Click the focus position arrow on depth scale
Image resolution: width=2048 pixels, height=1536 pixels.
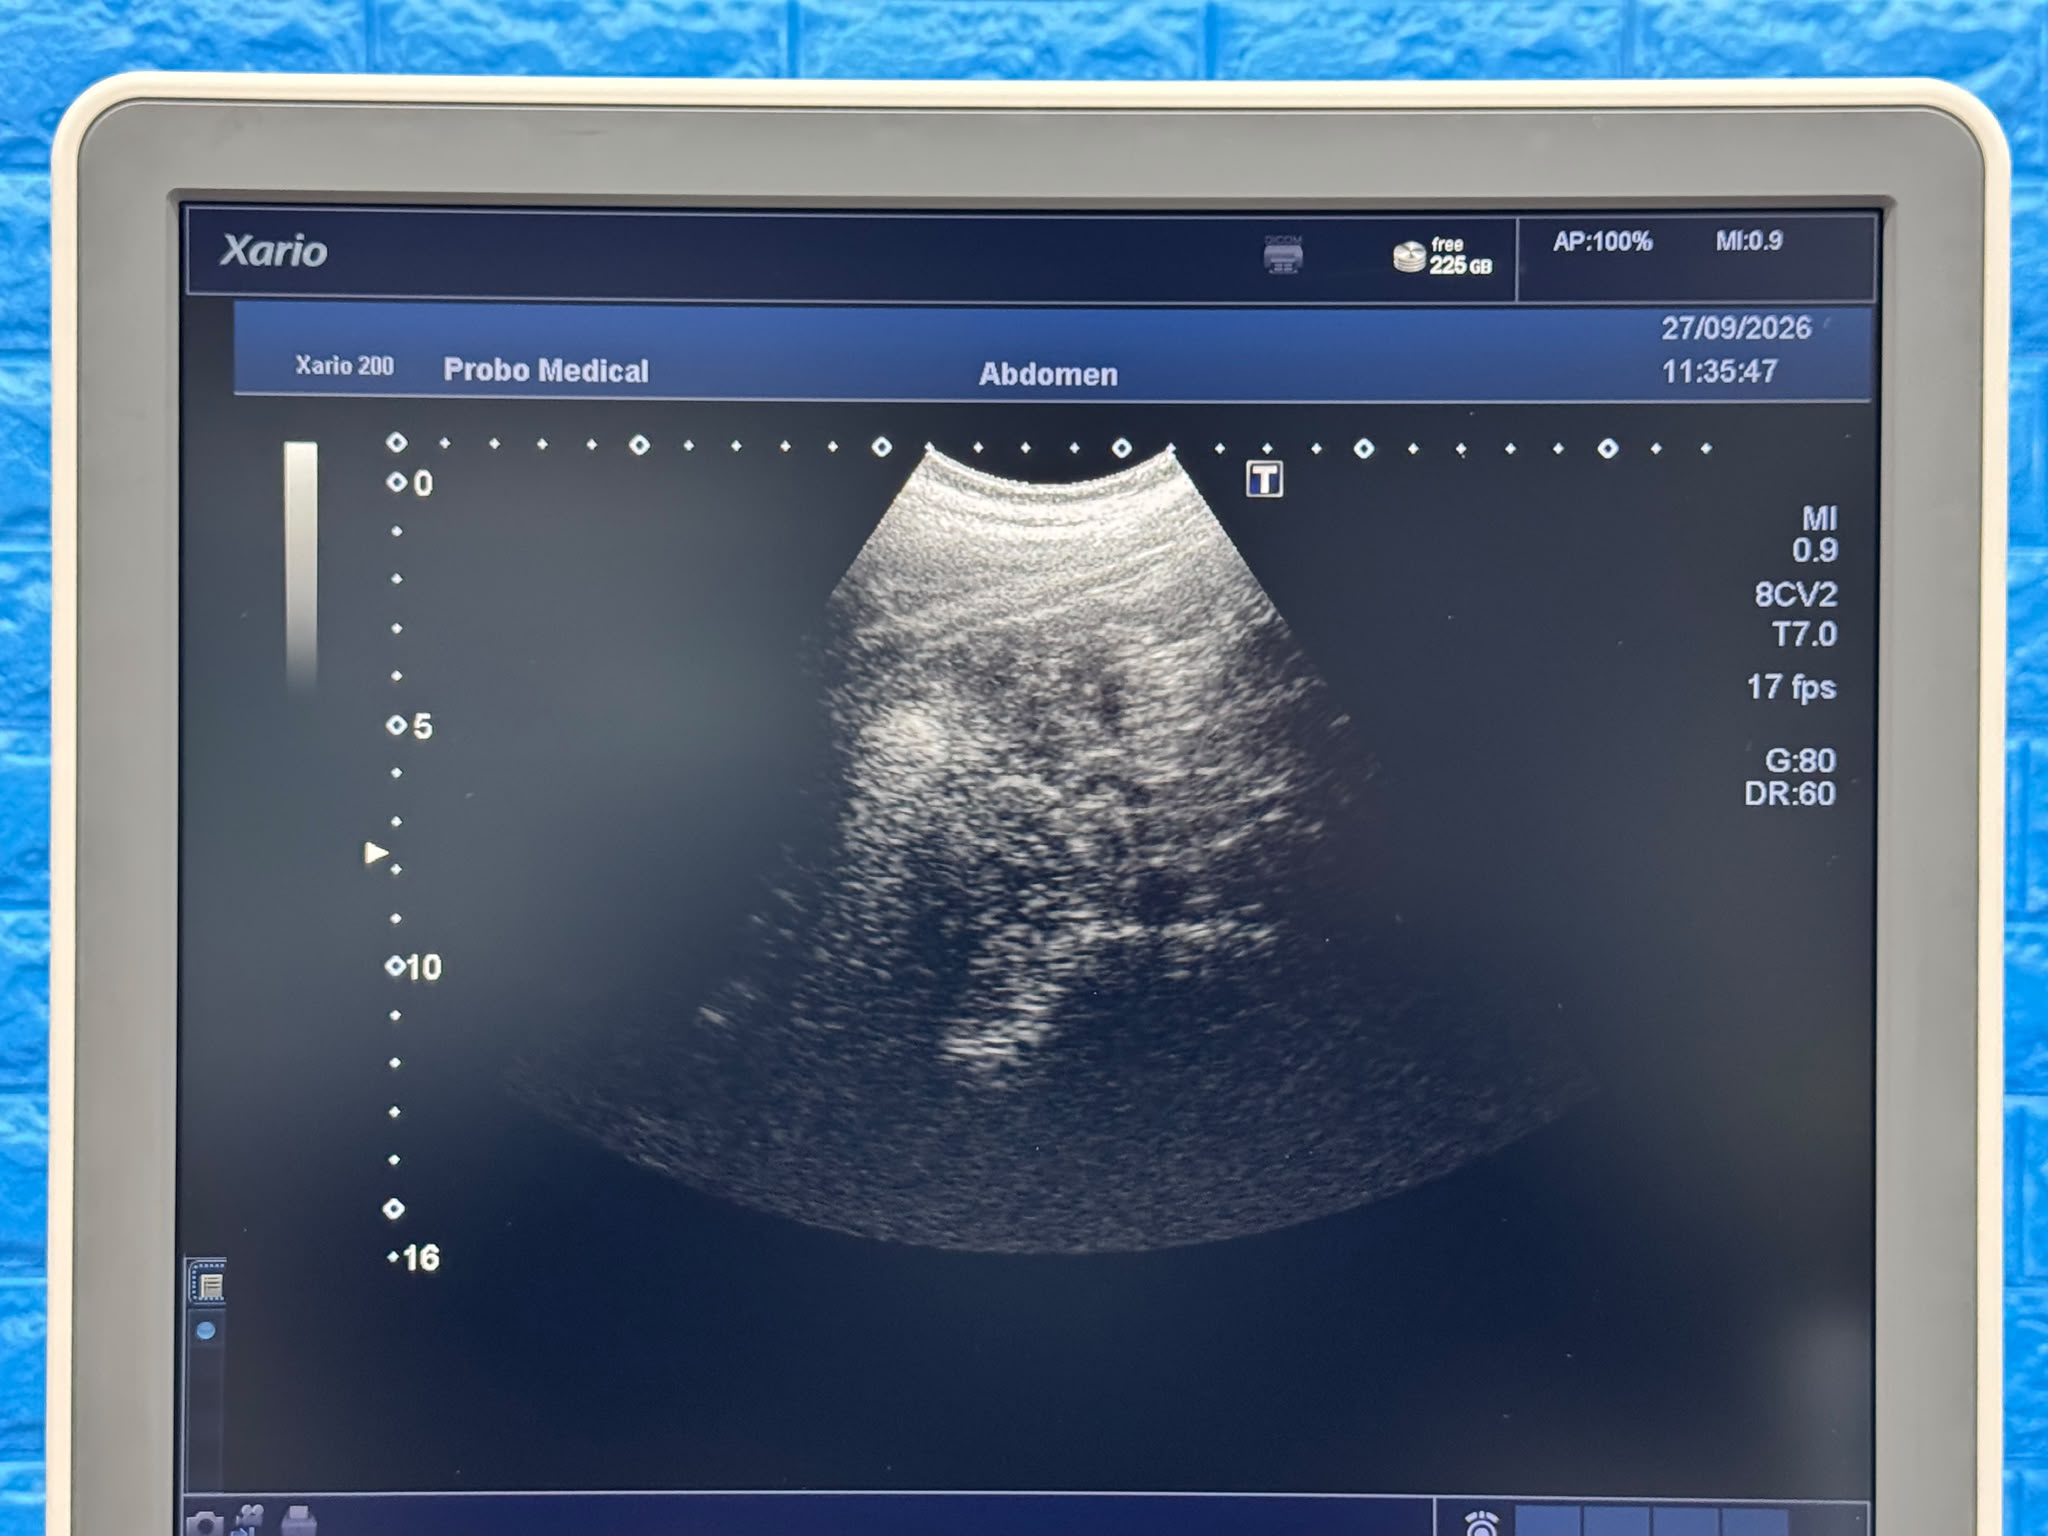[x=376, y=853]
